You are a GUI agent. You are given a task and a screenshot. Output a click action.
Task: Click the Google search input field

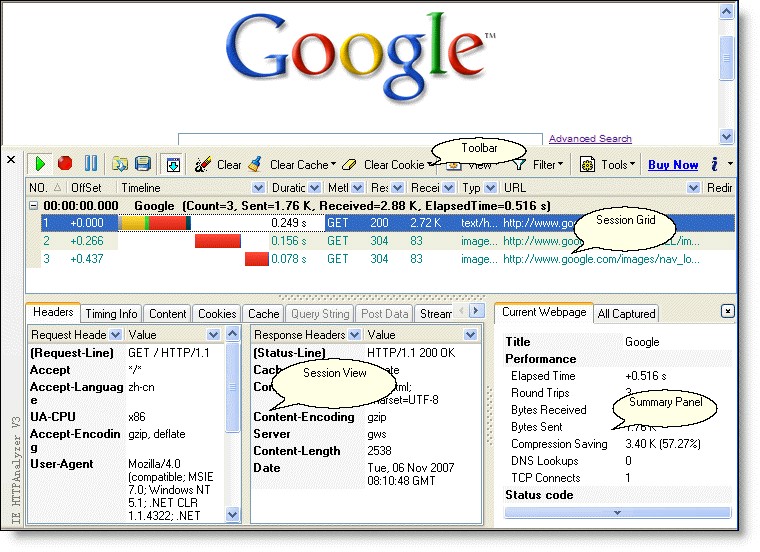click(360, 140)
